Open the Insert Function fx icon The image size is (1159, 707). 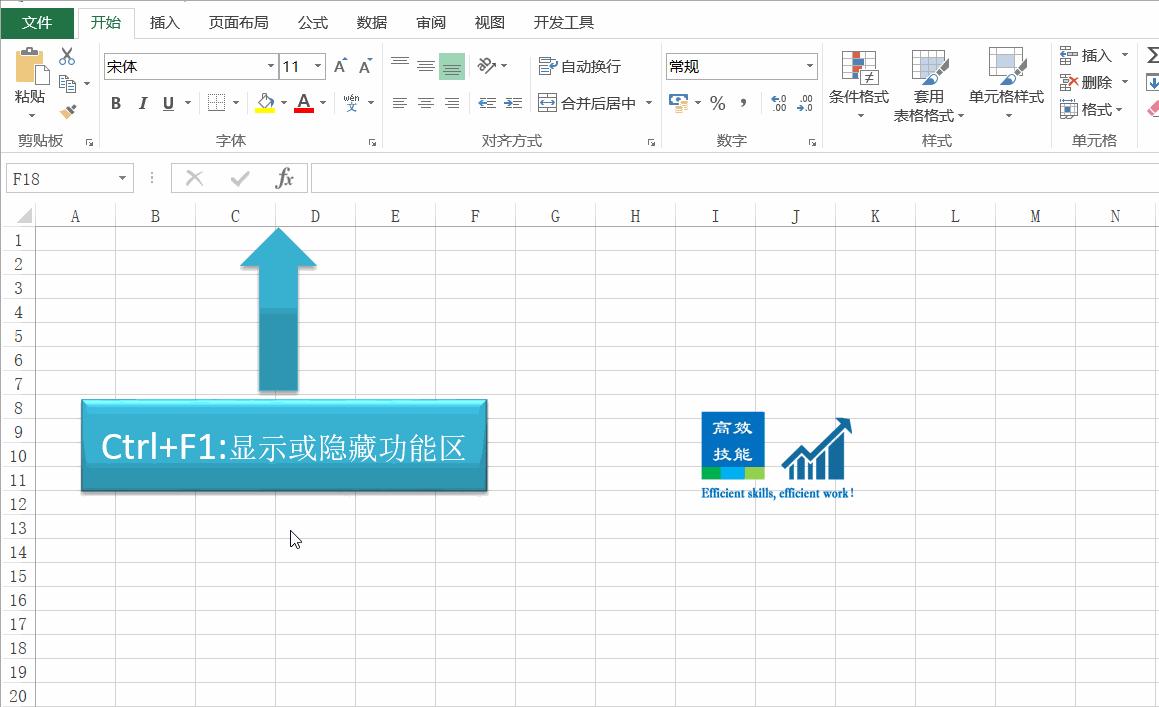coord(285,178)
